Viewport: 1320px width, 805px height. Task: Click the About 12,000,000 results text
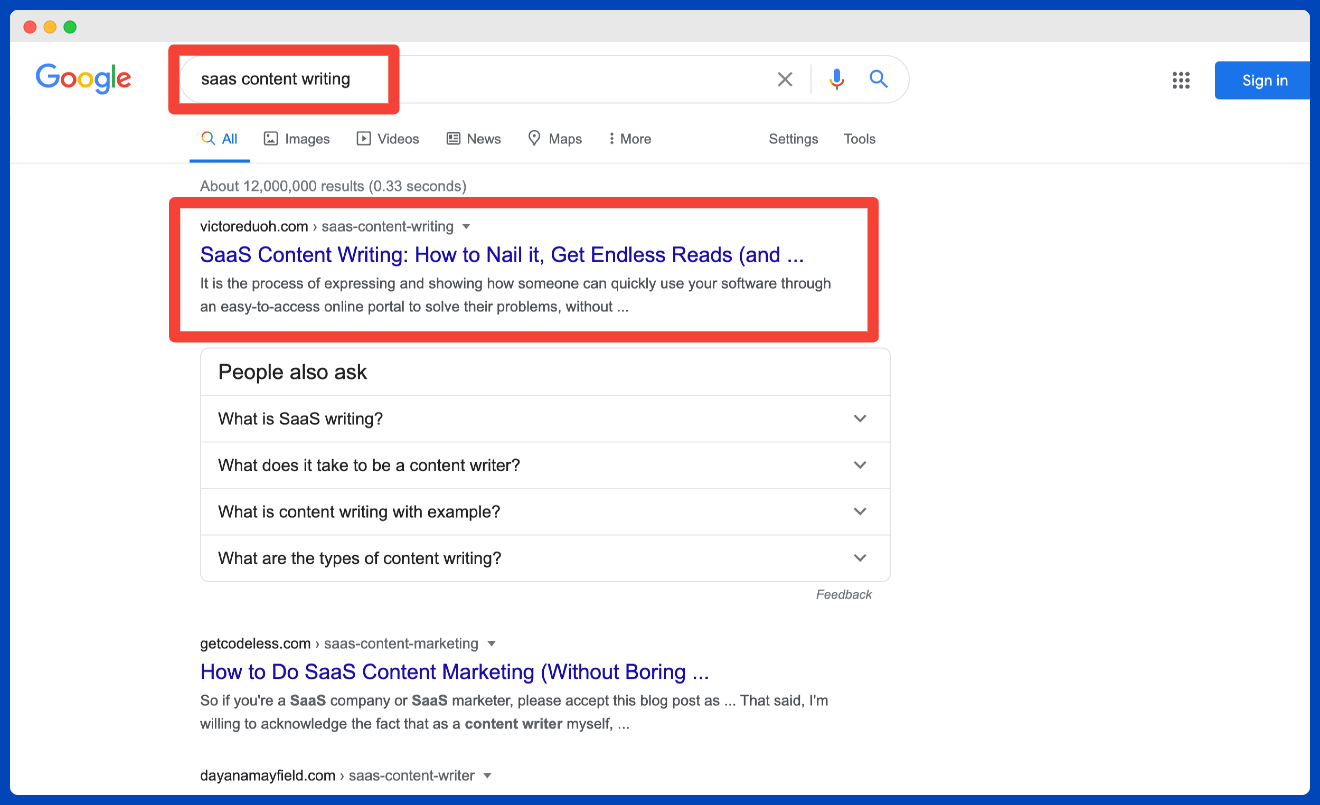[333, 186]
